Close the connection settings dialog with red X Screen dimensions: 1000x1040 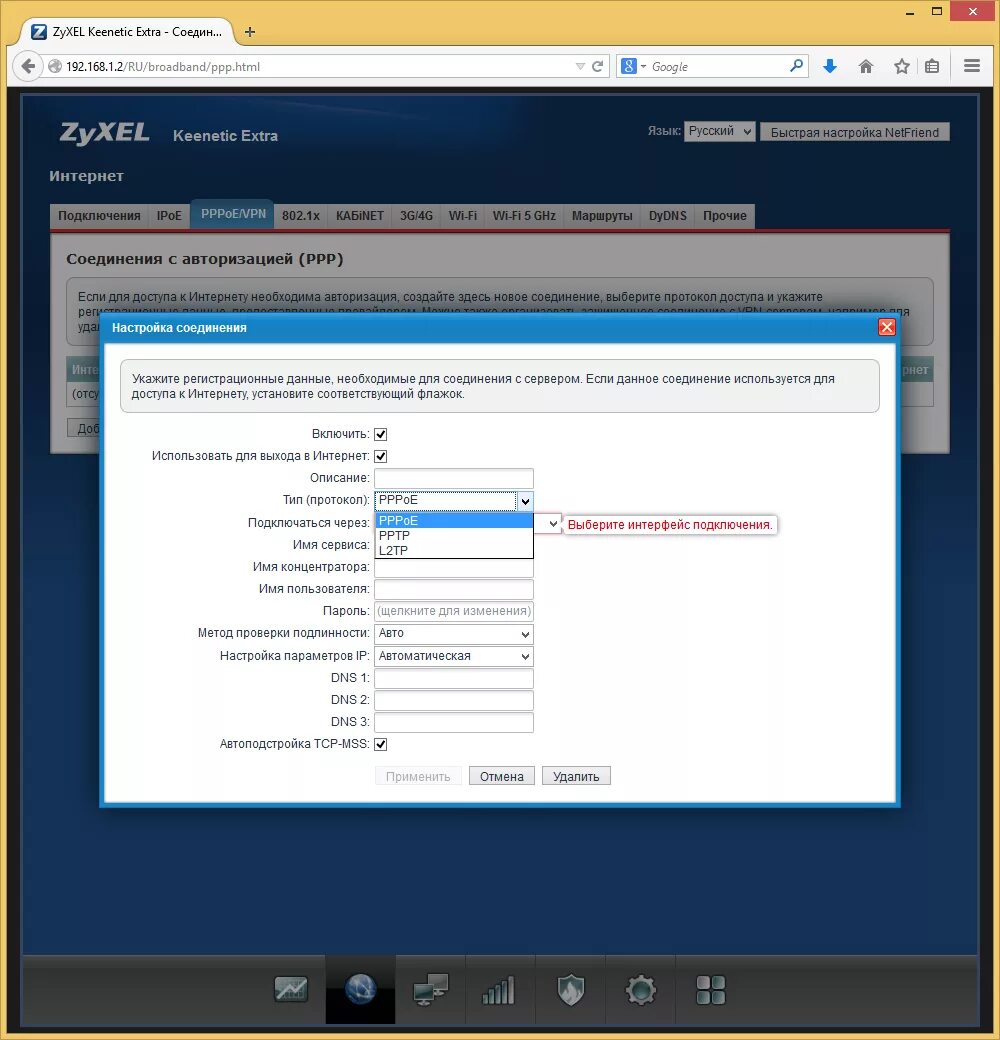coord(887,327)
